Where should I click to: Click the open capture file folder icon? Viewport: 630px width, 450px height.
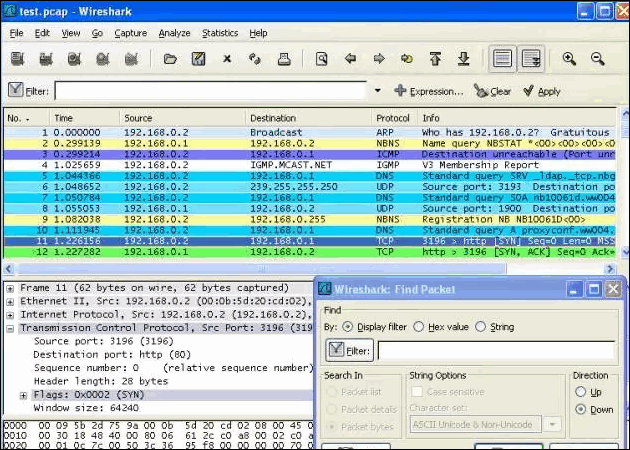(170, 59)
